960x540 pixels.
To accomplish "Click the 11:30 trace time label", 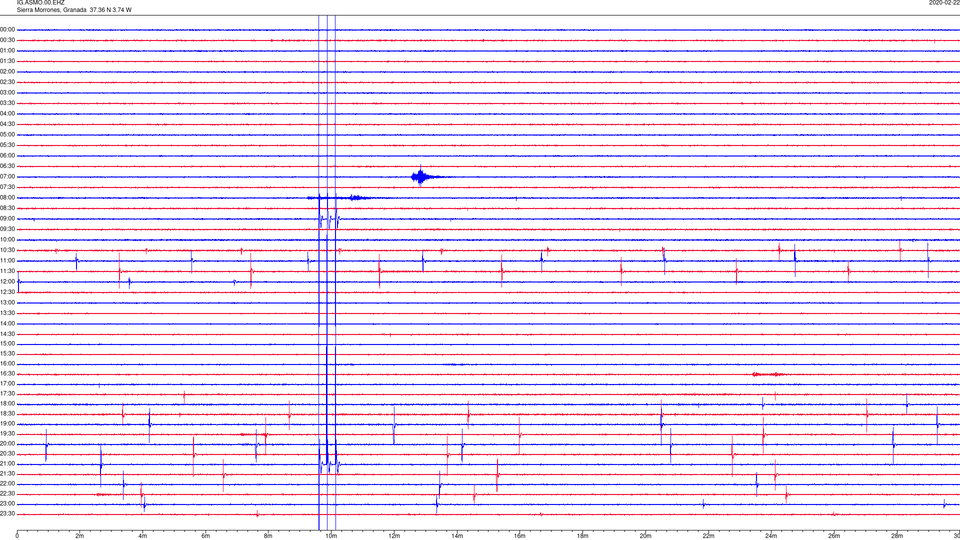I will 7,271.
